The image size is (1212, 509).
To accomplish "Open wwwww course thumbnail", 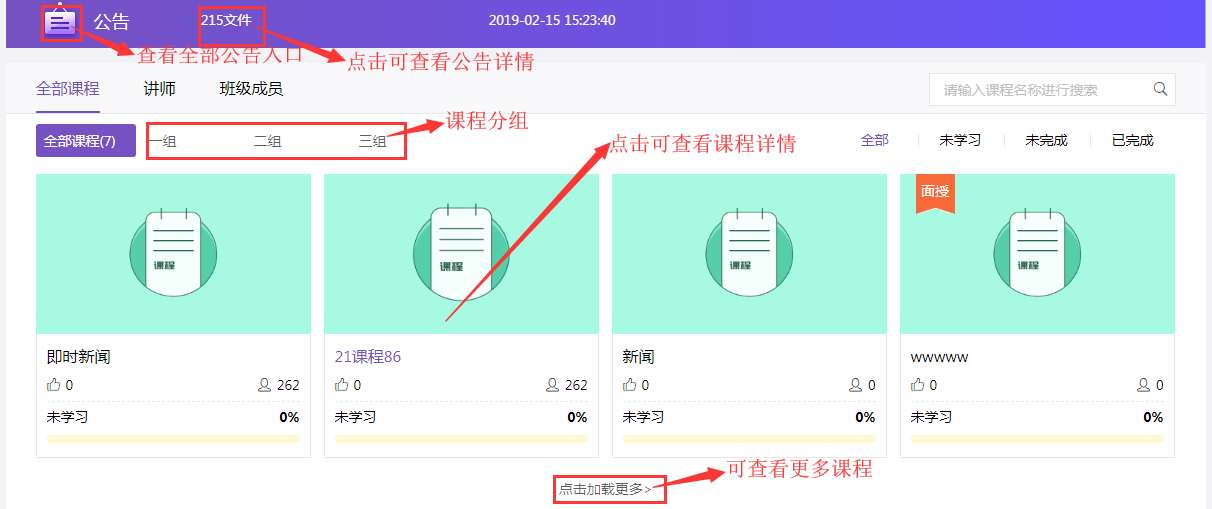I will pyautogui.click(x=1037, y=254).
